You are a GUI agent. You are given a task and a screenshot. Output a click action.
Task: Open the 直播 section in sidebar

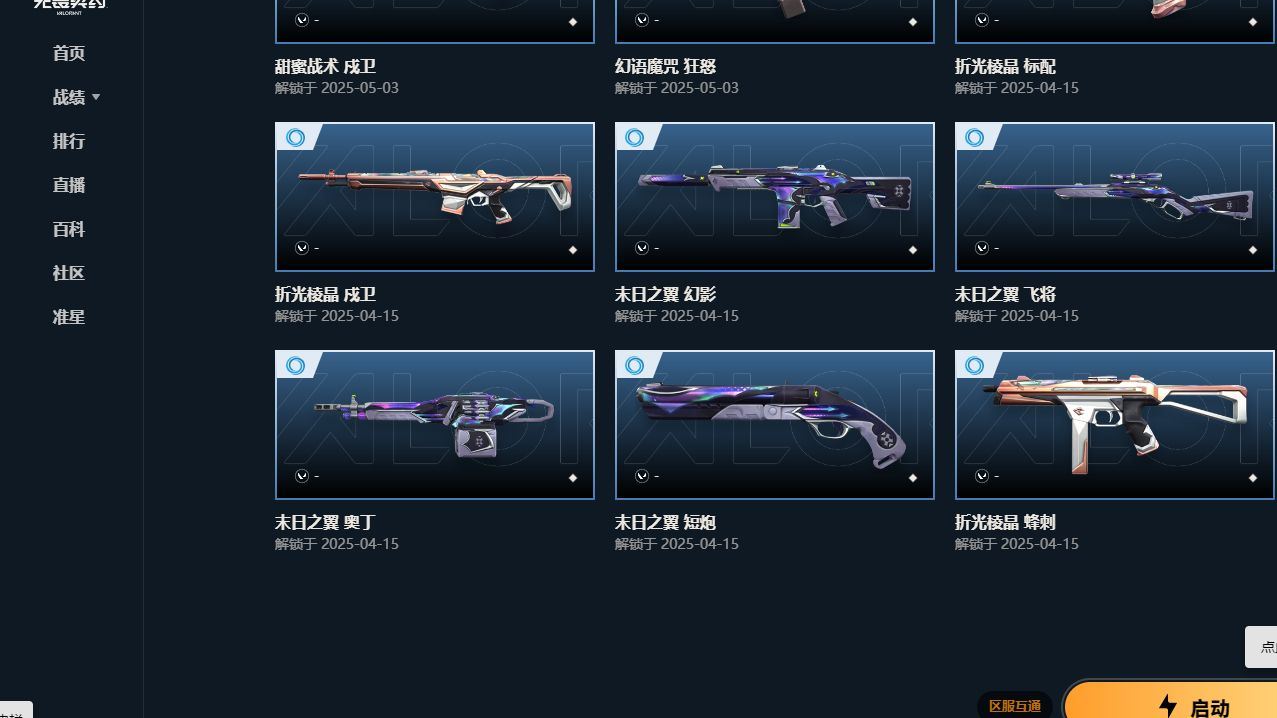[x=69, y=185]
